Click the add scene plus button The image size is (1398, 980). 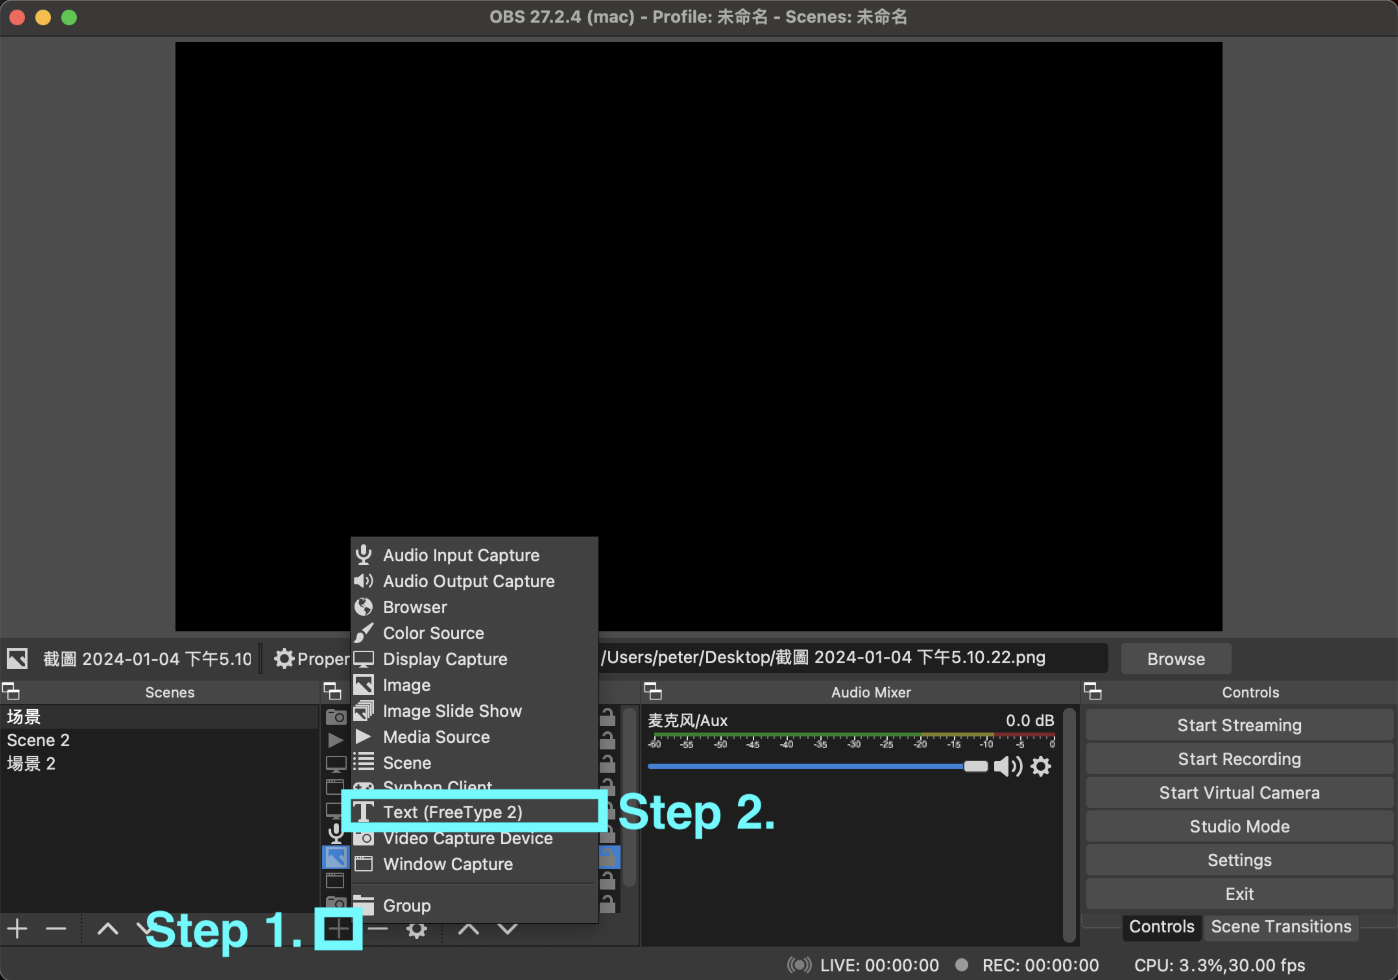(x=18, y=930)
